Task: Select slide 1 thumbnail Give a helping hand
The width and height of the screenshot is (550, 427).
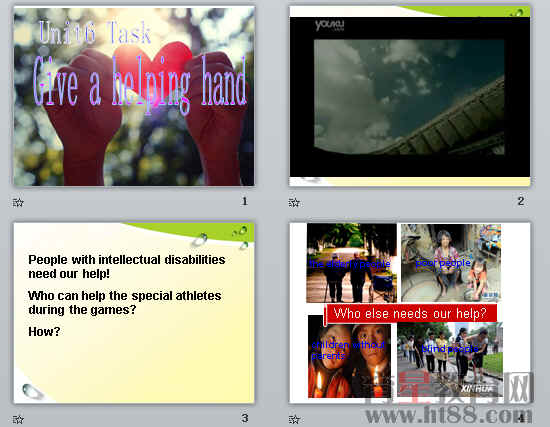Action: [x=134, y=96]
